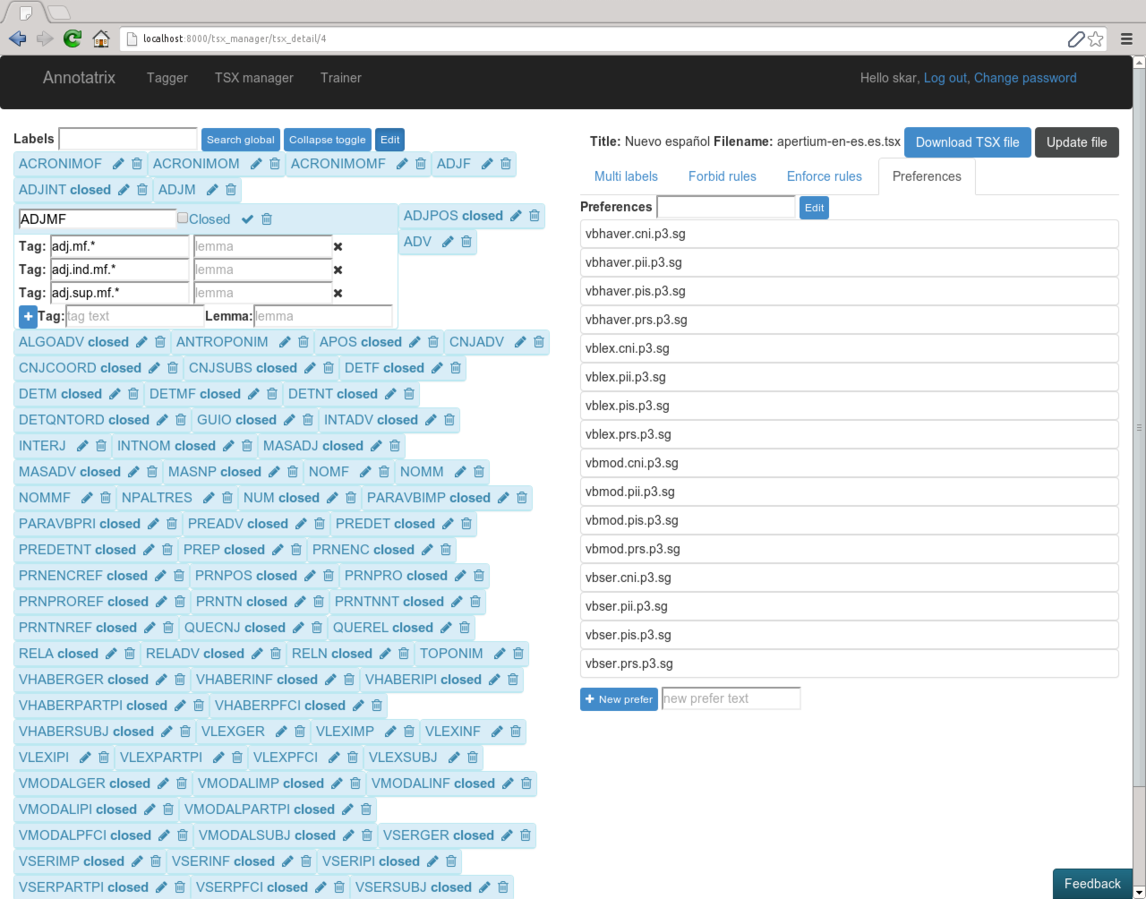Edit the ADV label with pencil icon
1146x899 pixels.
click(448, 242)
